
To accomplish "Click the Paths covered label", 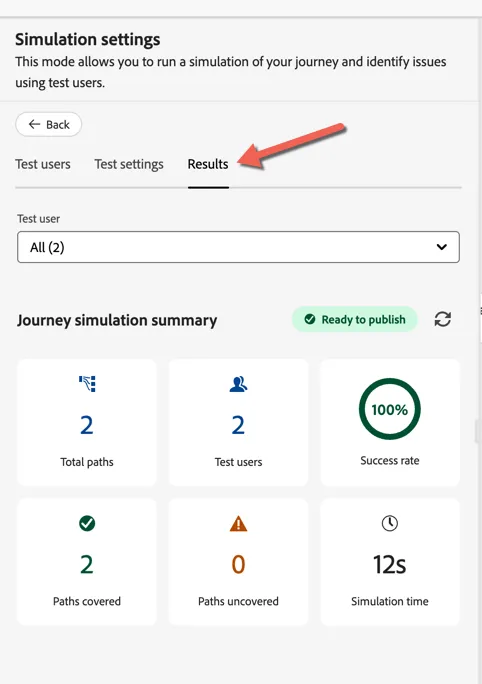I will tap(87, 601).
